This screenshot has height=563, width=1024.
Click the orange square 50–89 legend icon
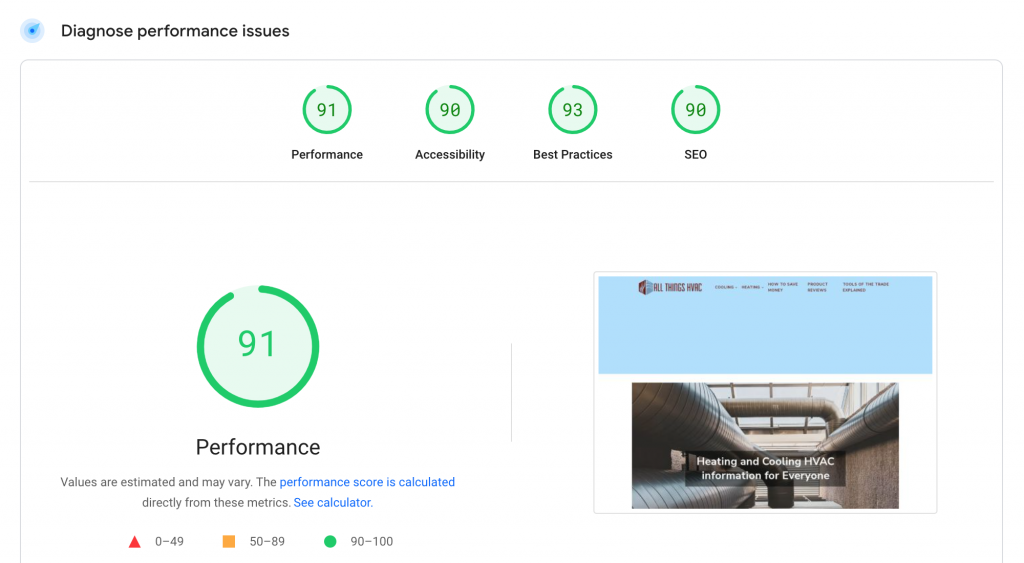[229, 542]
